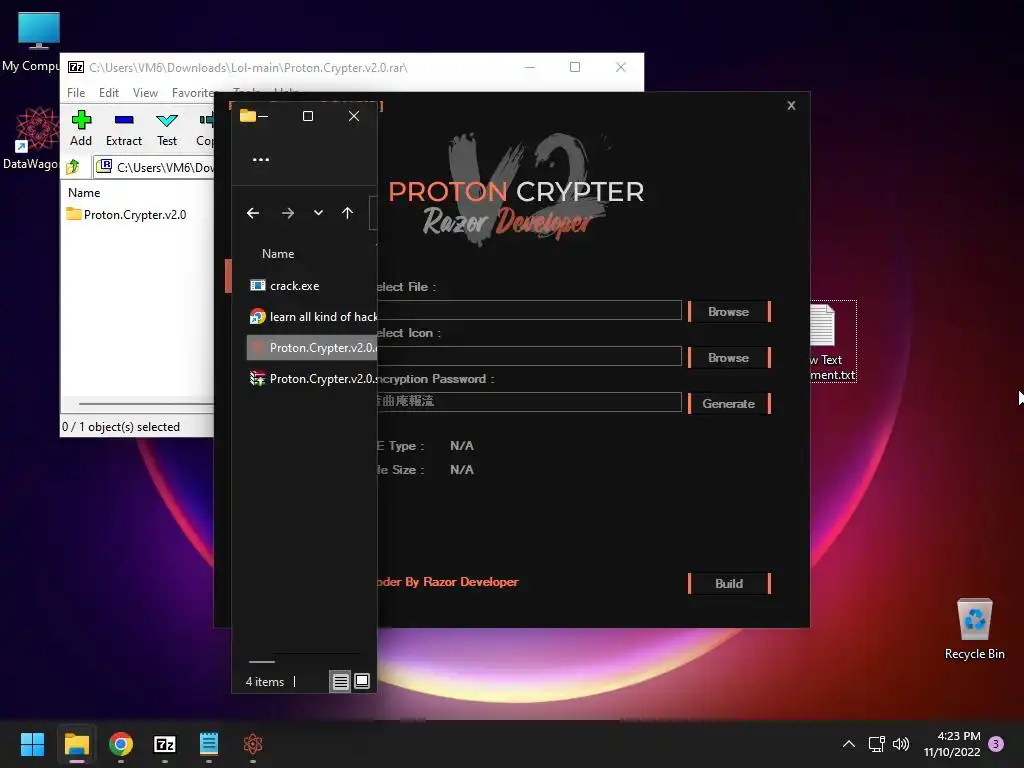Click the Name column header in Explorer
1024x768 pixels.
(x=278, y=254)
